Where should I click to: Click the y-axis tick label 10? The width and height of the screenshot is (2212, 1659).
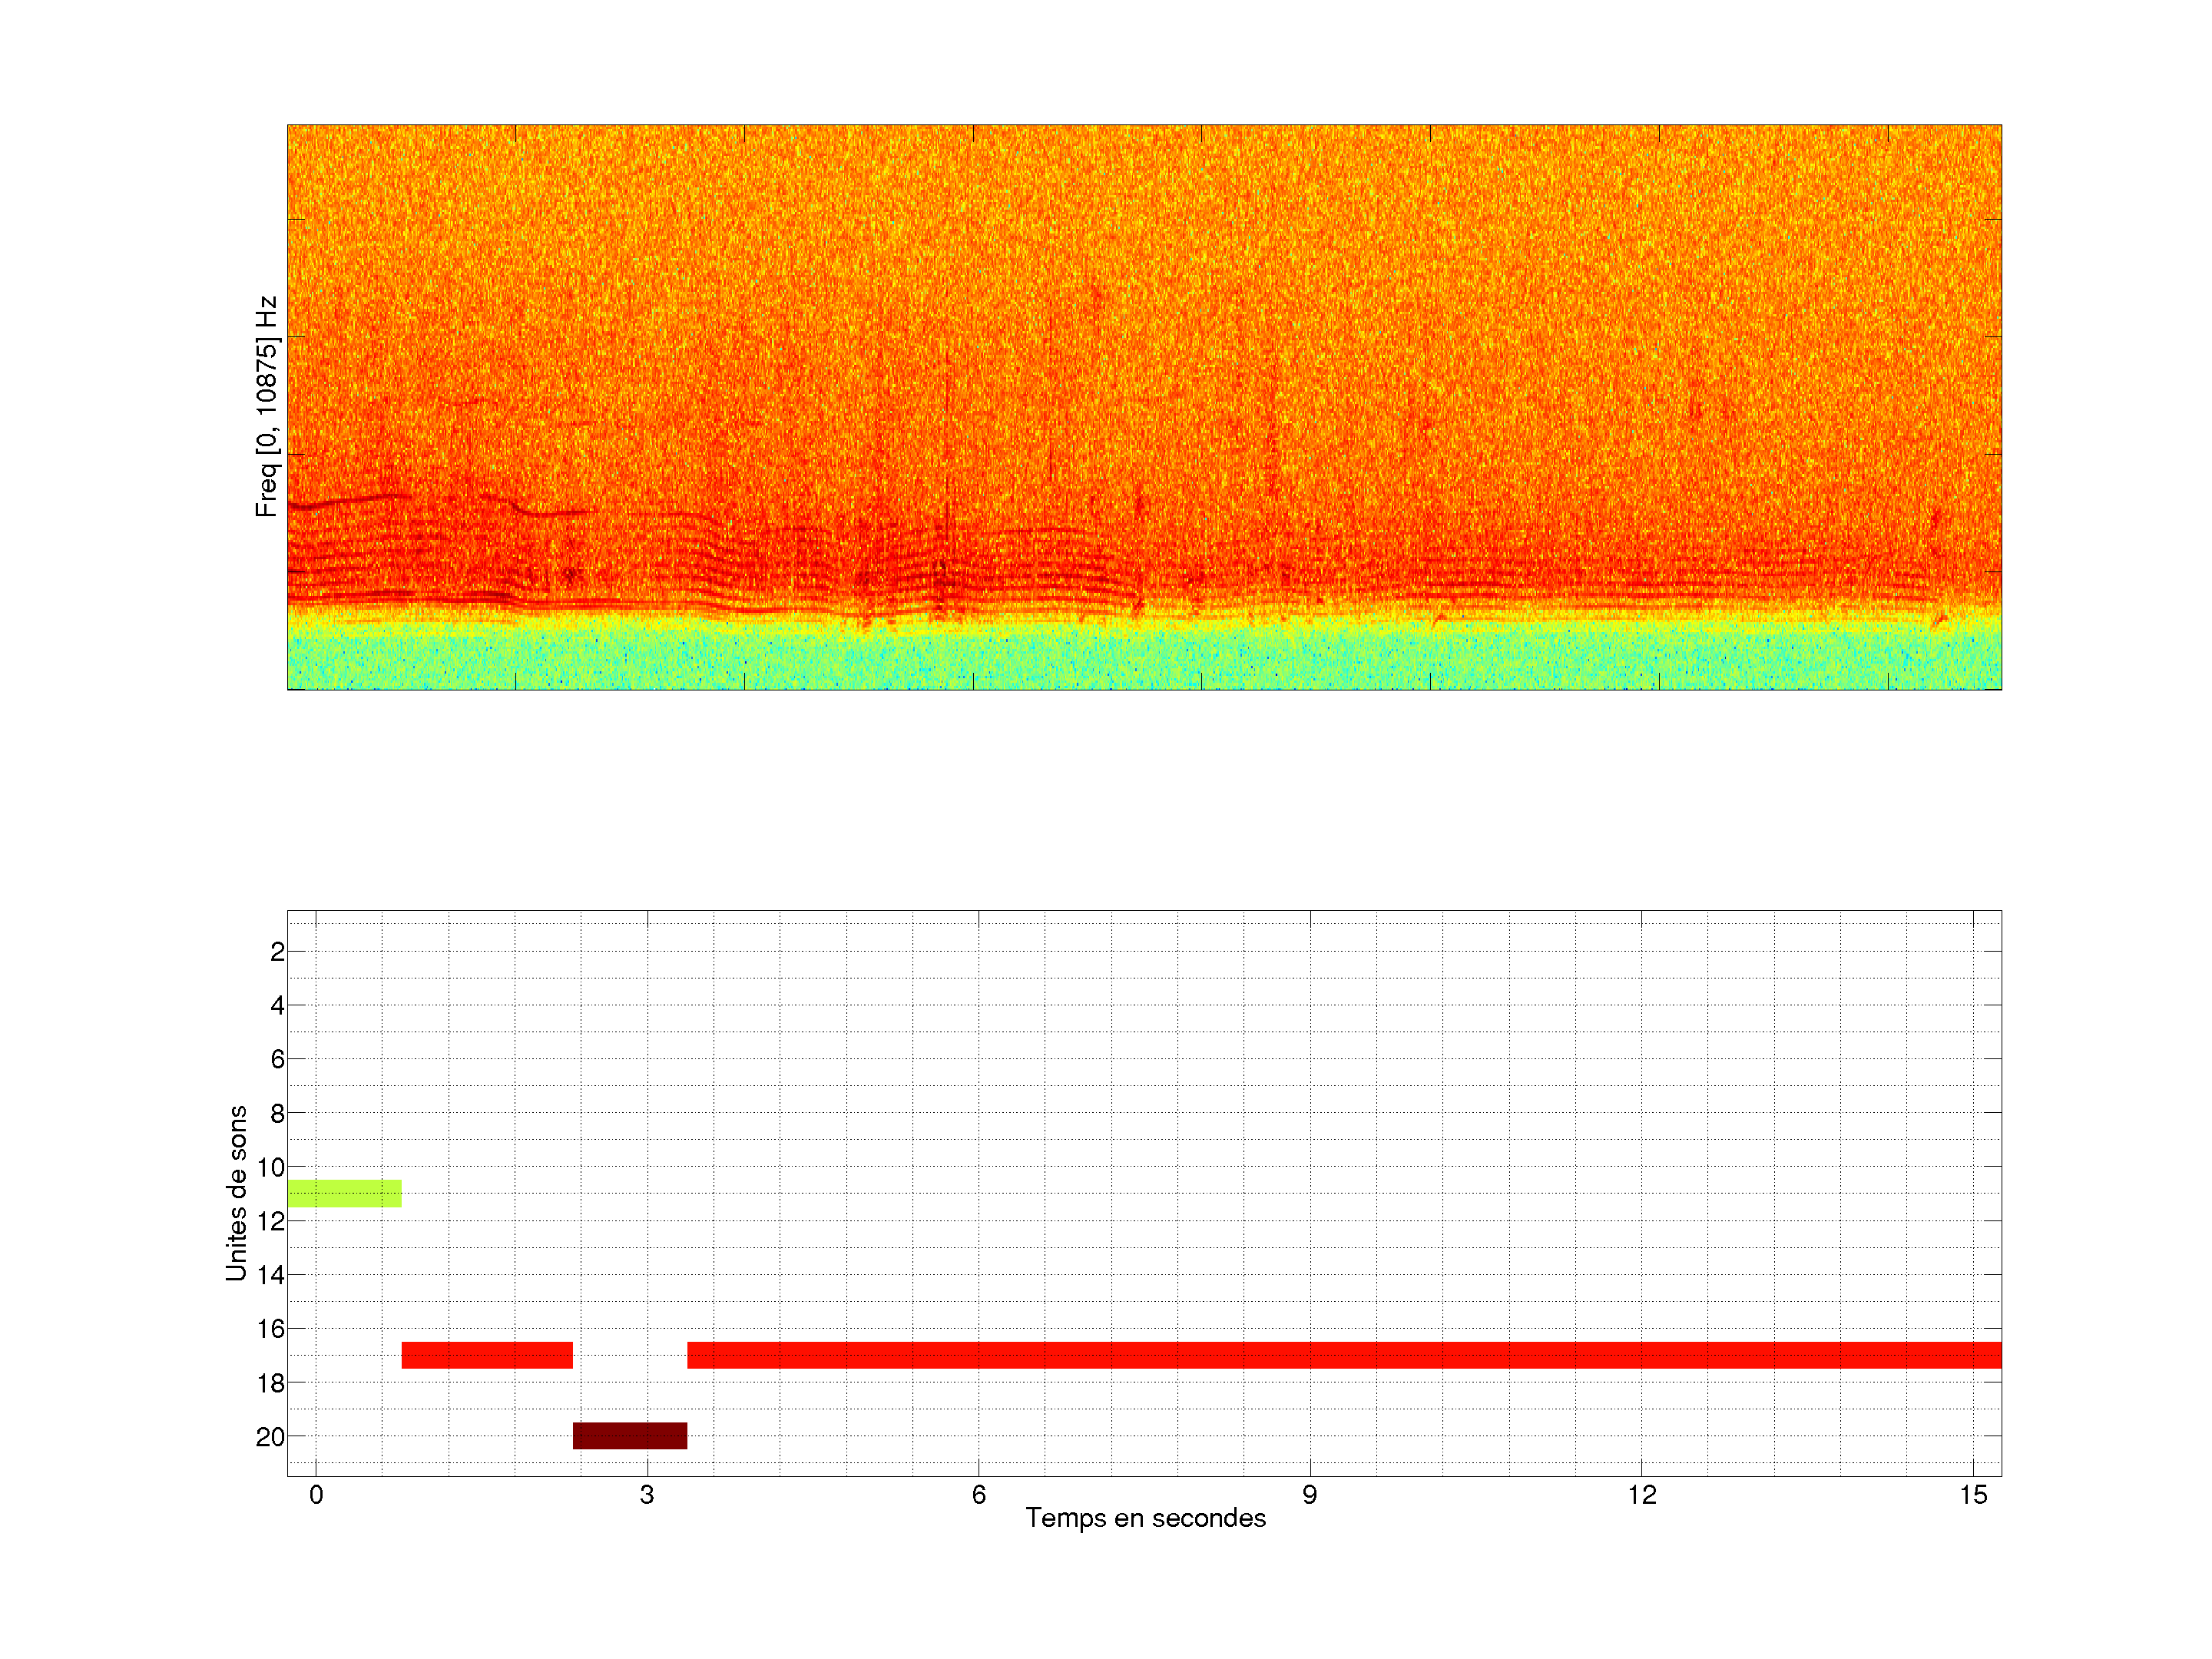click(x=270, y=1167)
